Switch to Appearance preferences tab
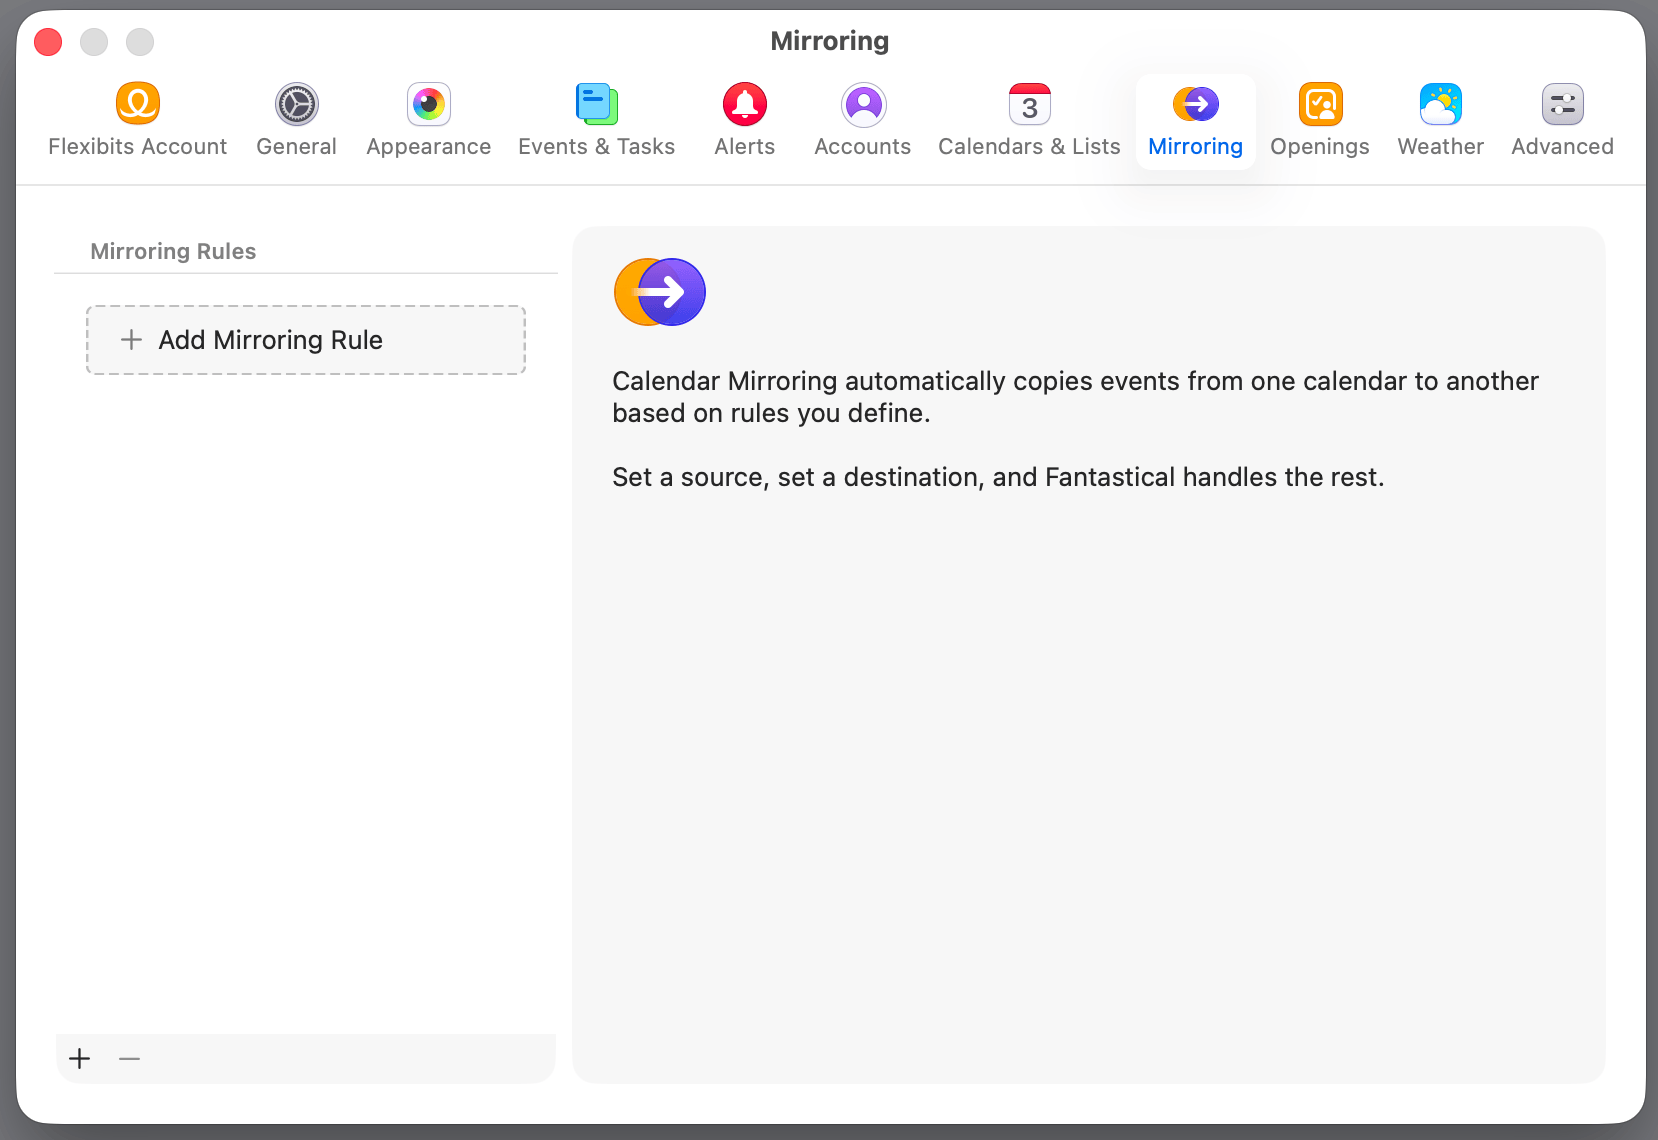1658x1140 pixels. (428, 121)
